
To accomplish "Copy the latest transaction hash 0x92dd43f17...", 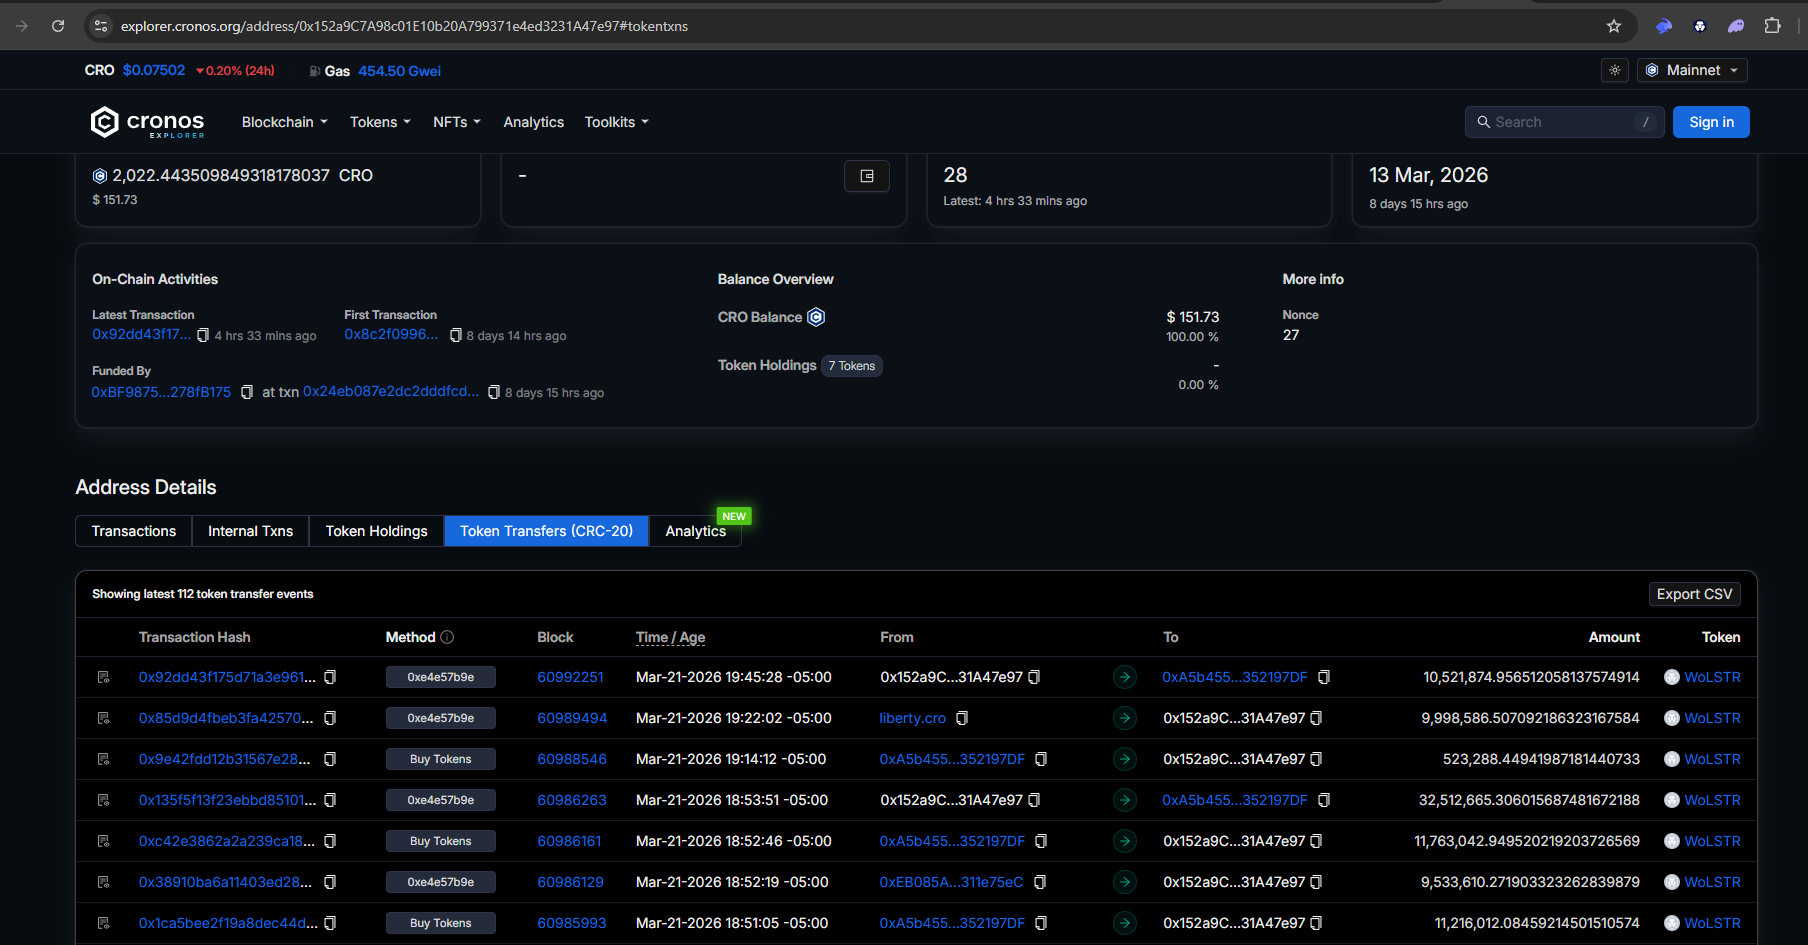I will pos(203,335).
